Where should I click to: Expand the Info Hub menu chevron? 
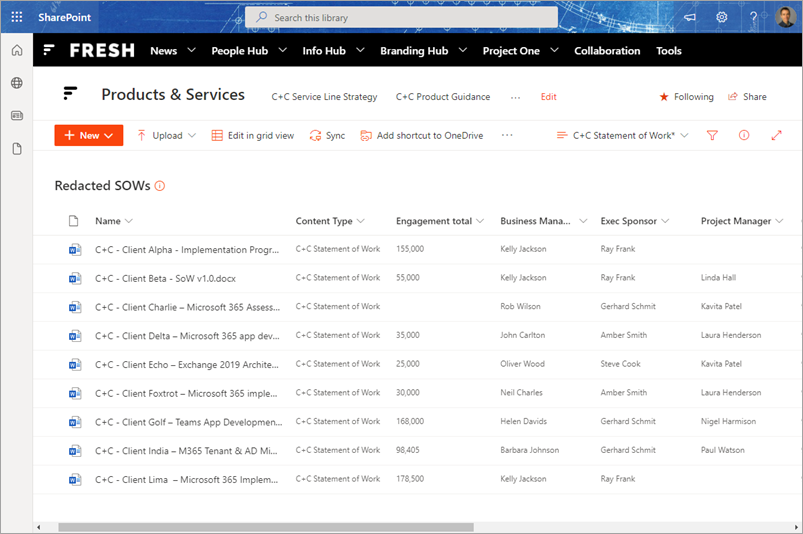[x=361, y=50]
